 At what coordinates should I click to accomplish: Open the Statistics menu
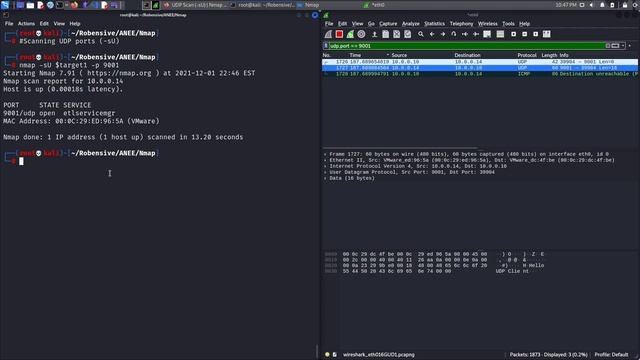[434, 24]
